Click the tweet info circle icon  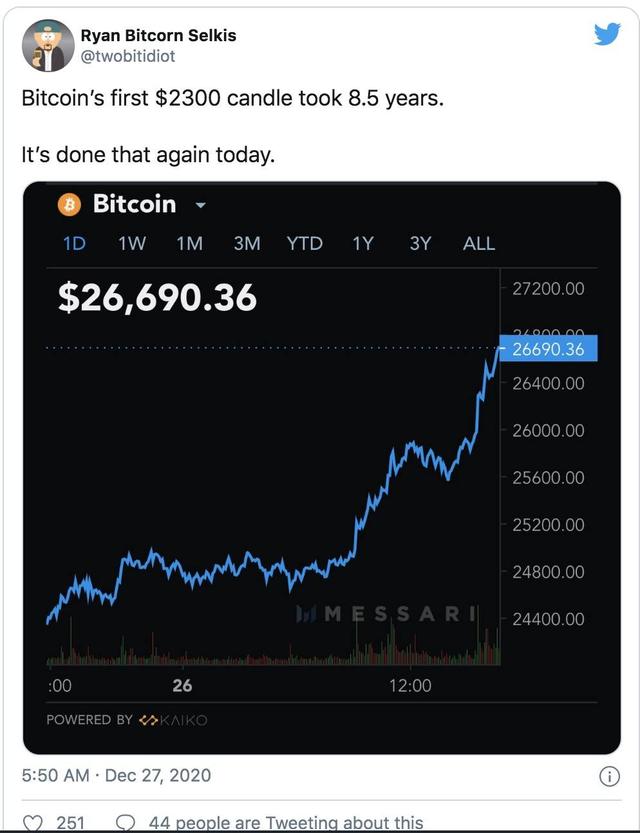point(606,775)
